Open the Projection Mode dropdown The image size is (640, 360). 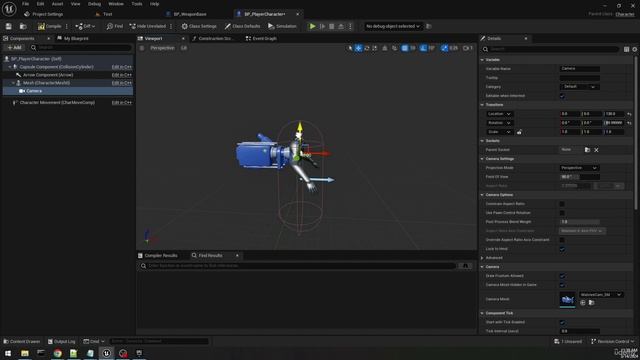click(580, 168)
